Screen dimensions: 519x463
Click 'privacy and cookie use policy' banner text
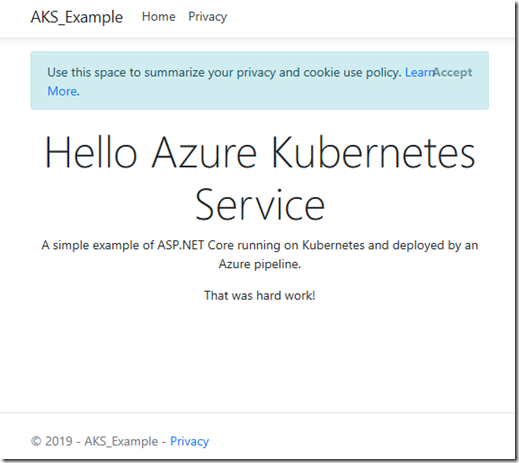(x=319, y=73)
